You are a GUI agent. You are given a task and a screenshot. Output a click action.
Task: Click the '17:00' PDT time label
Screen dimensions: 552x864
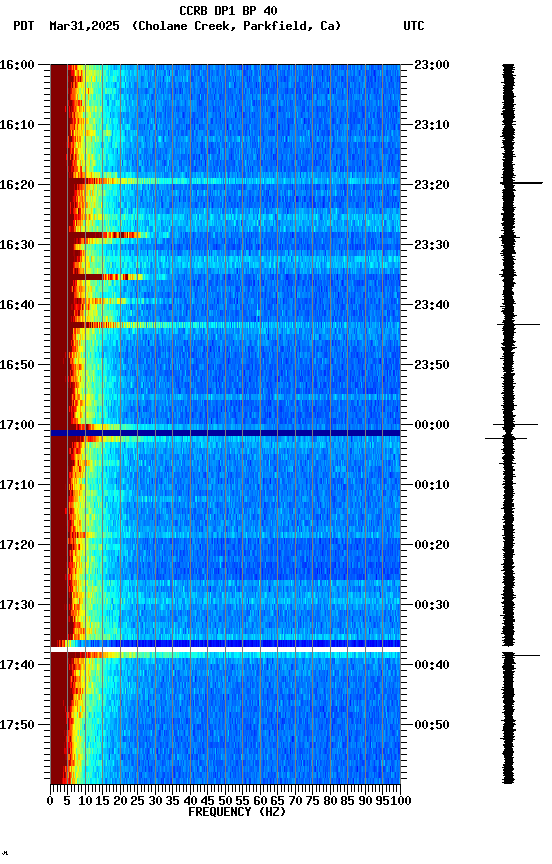point(17,425)
